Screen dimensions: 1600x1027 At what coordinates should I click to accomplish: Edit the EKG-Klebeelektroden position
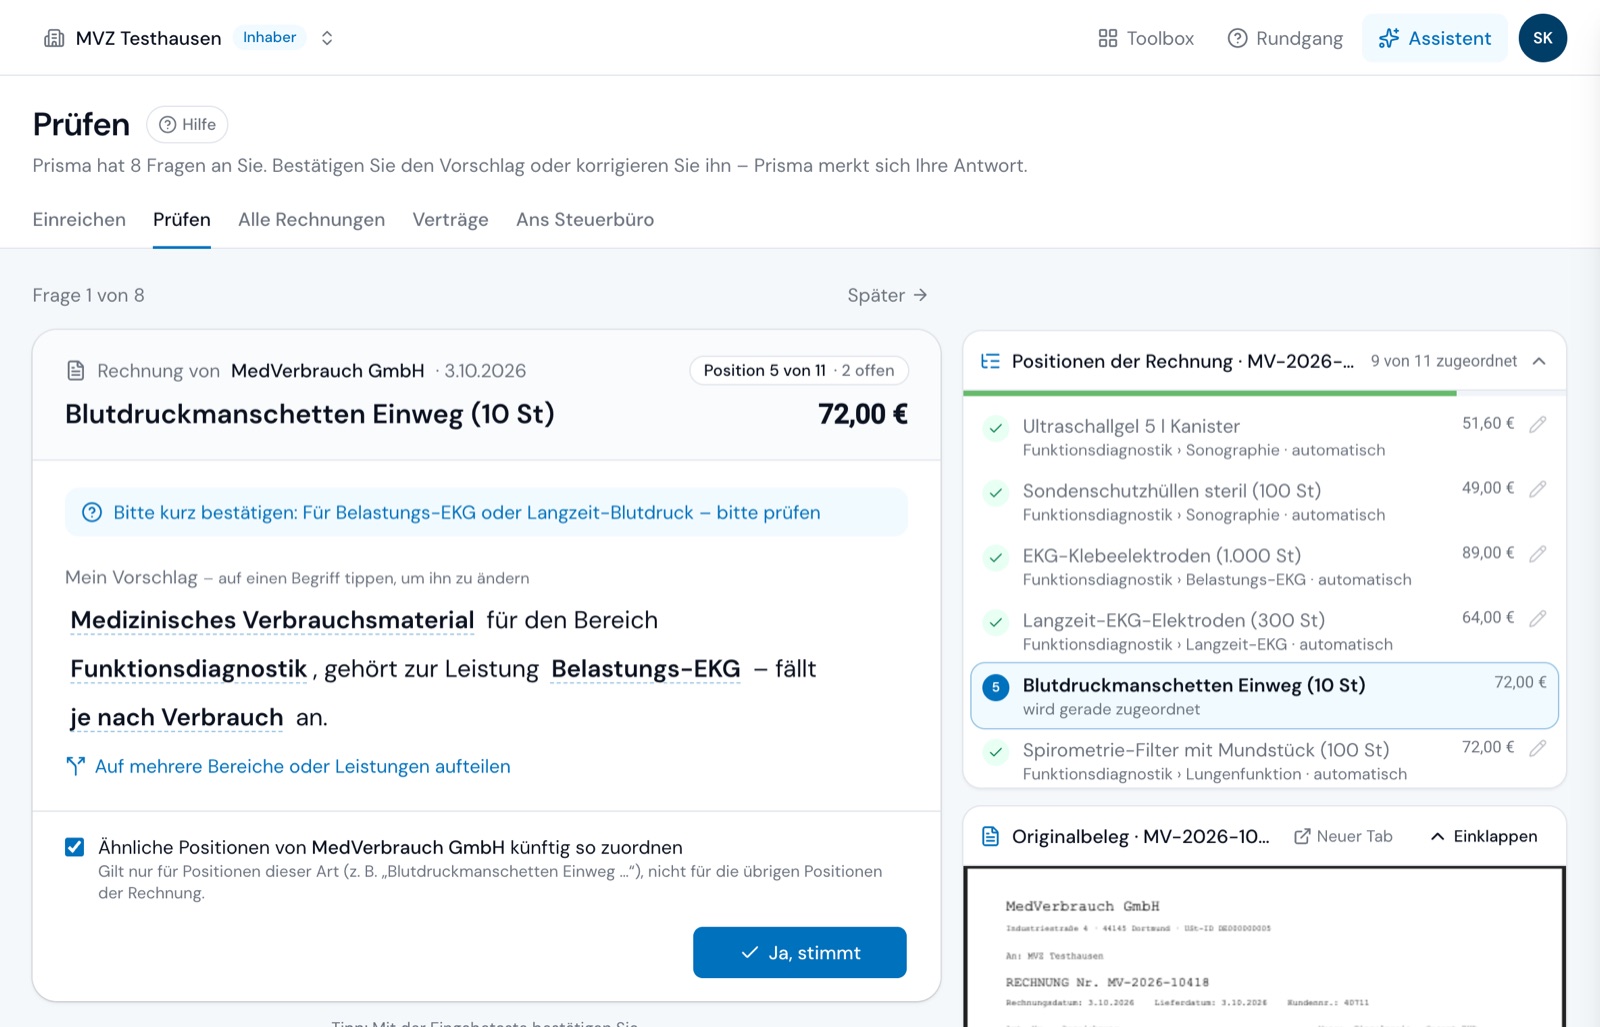tap(1538, 554)
